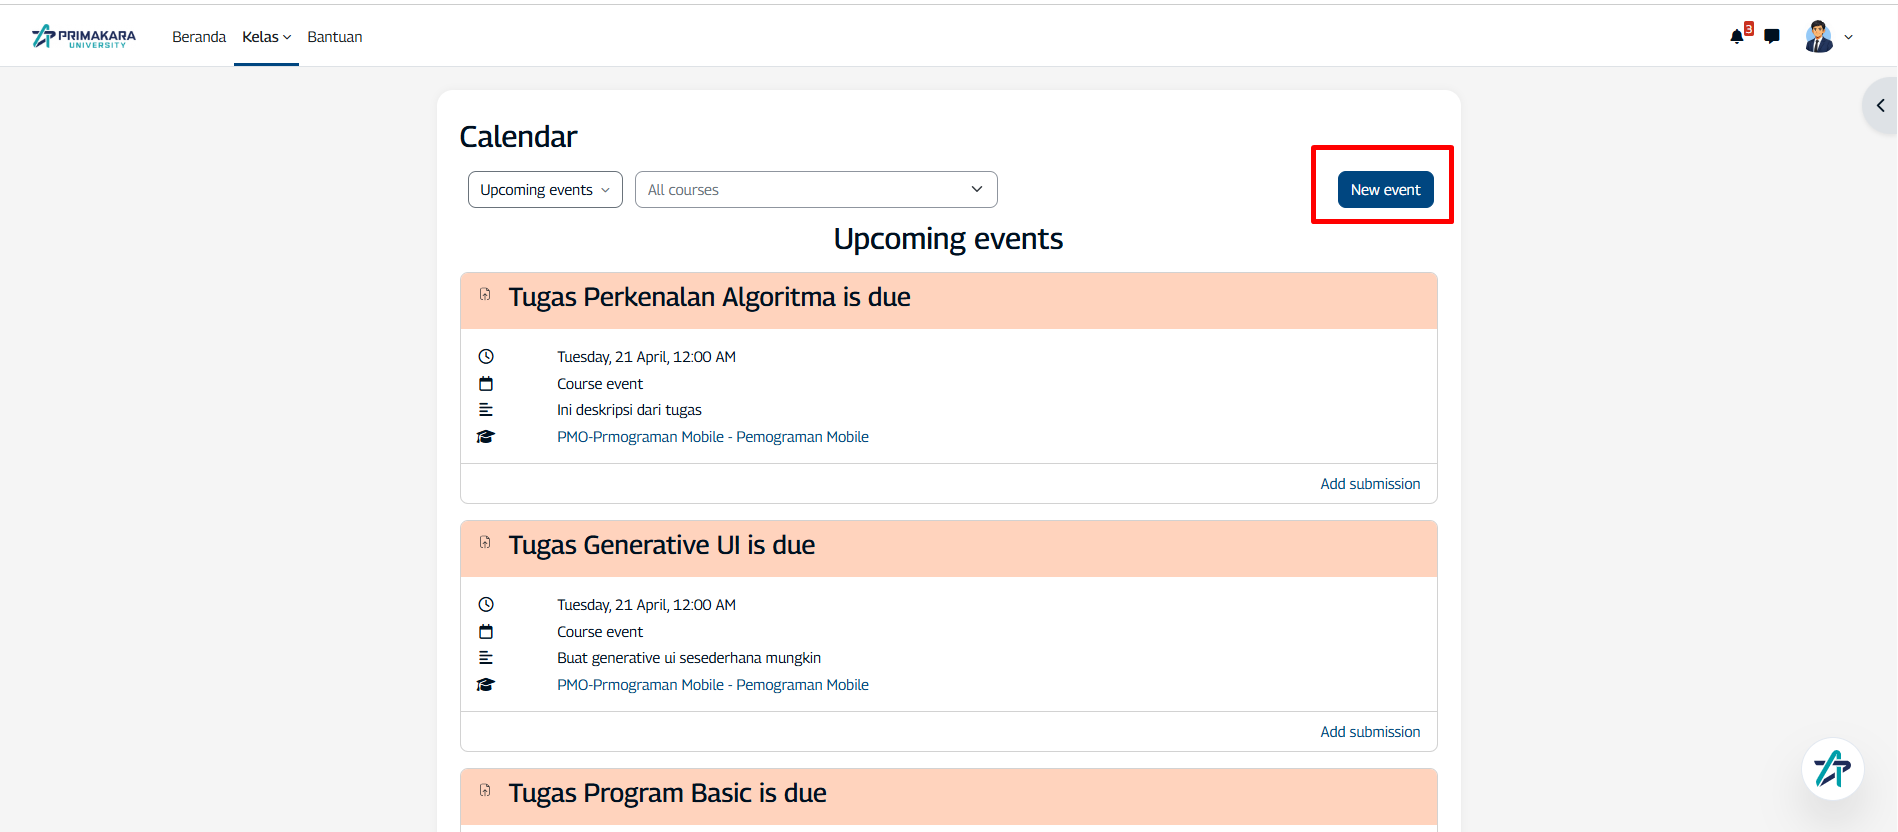Go to Beranda
Screen dimensions: 1898x832
(x=199, y=37)
